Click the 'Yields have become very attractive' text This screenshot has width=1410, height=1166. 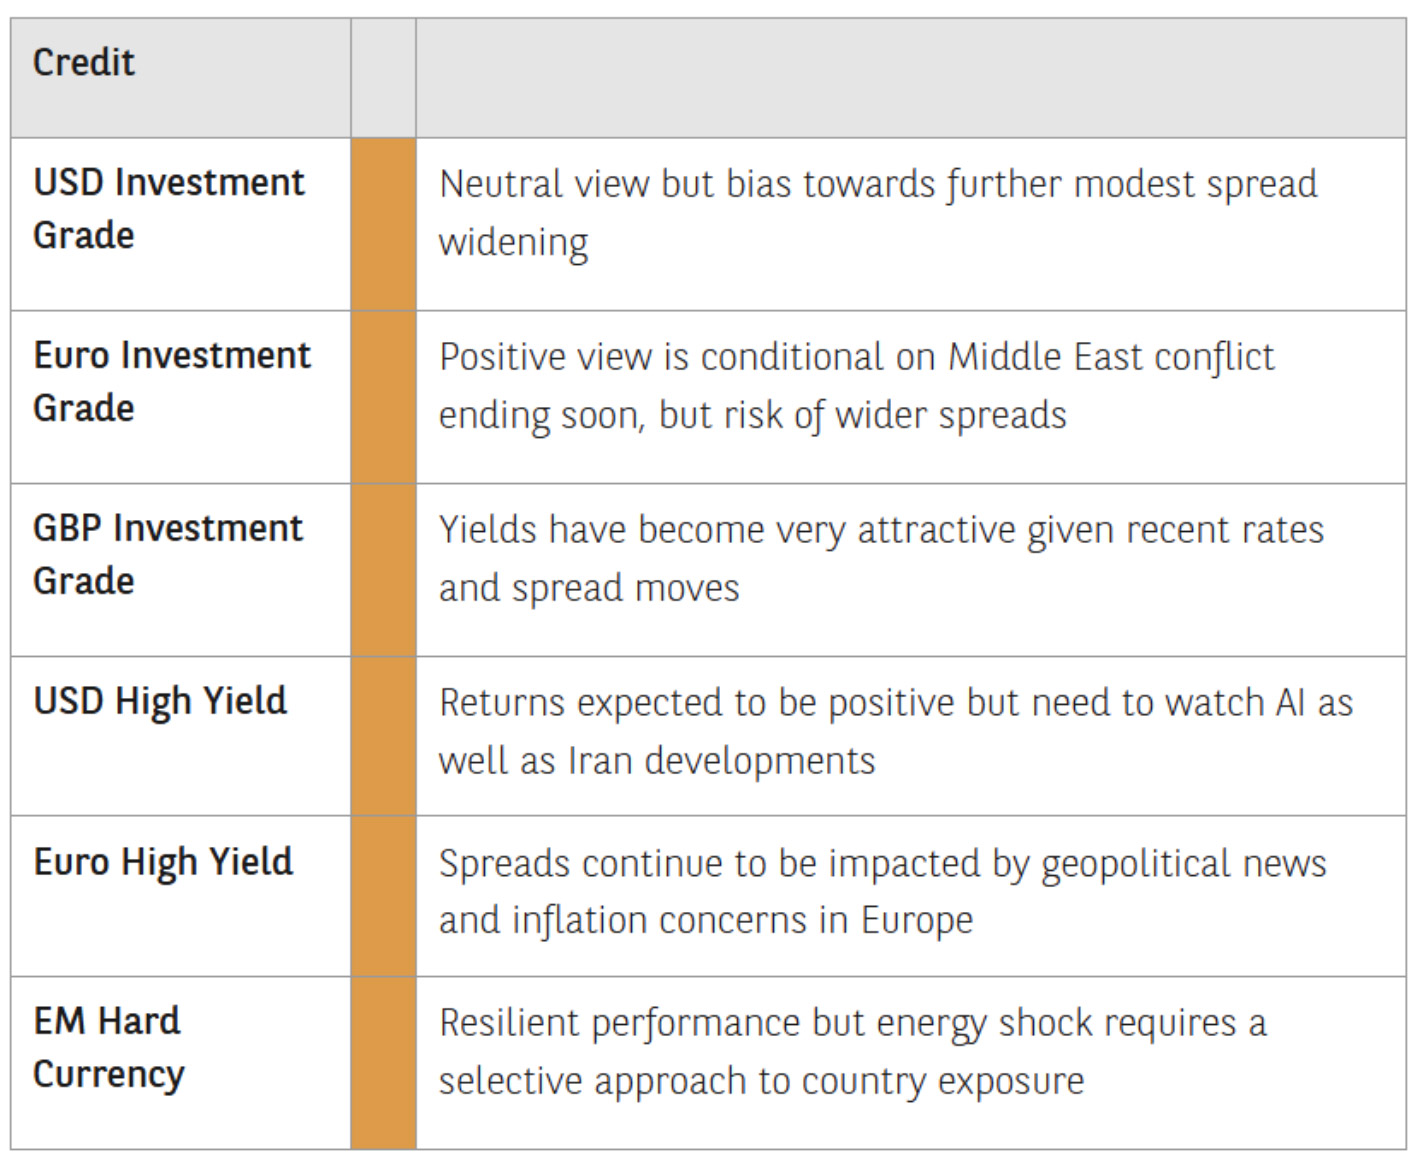pos(880,559)
